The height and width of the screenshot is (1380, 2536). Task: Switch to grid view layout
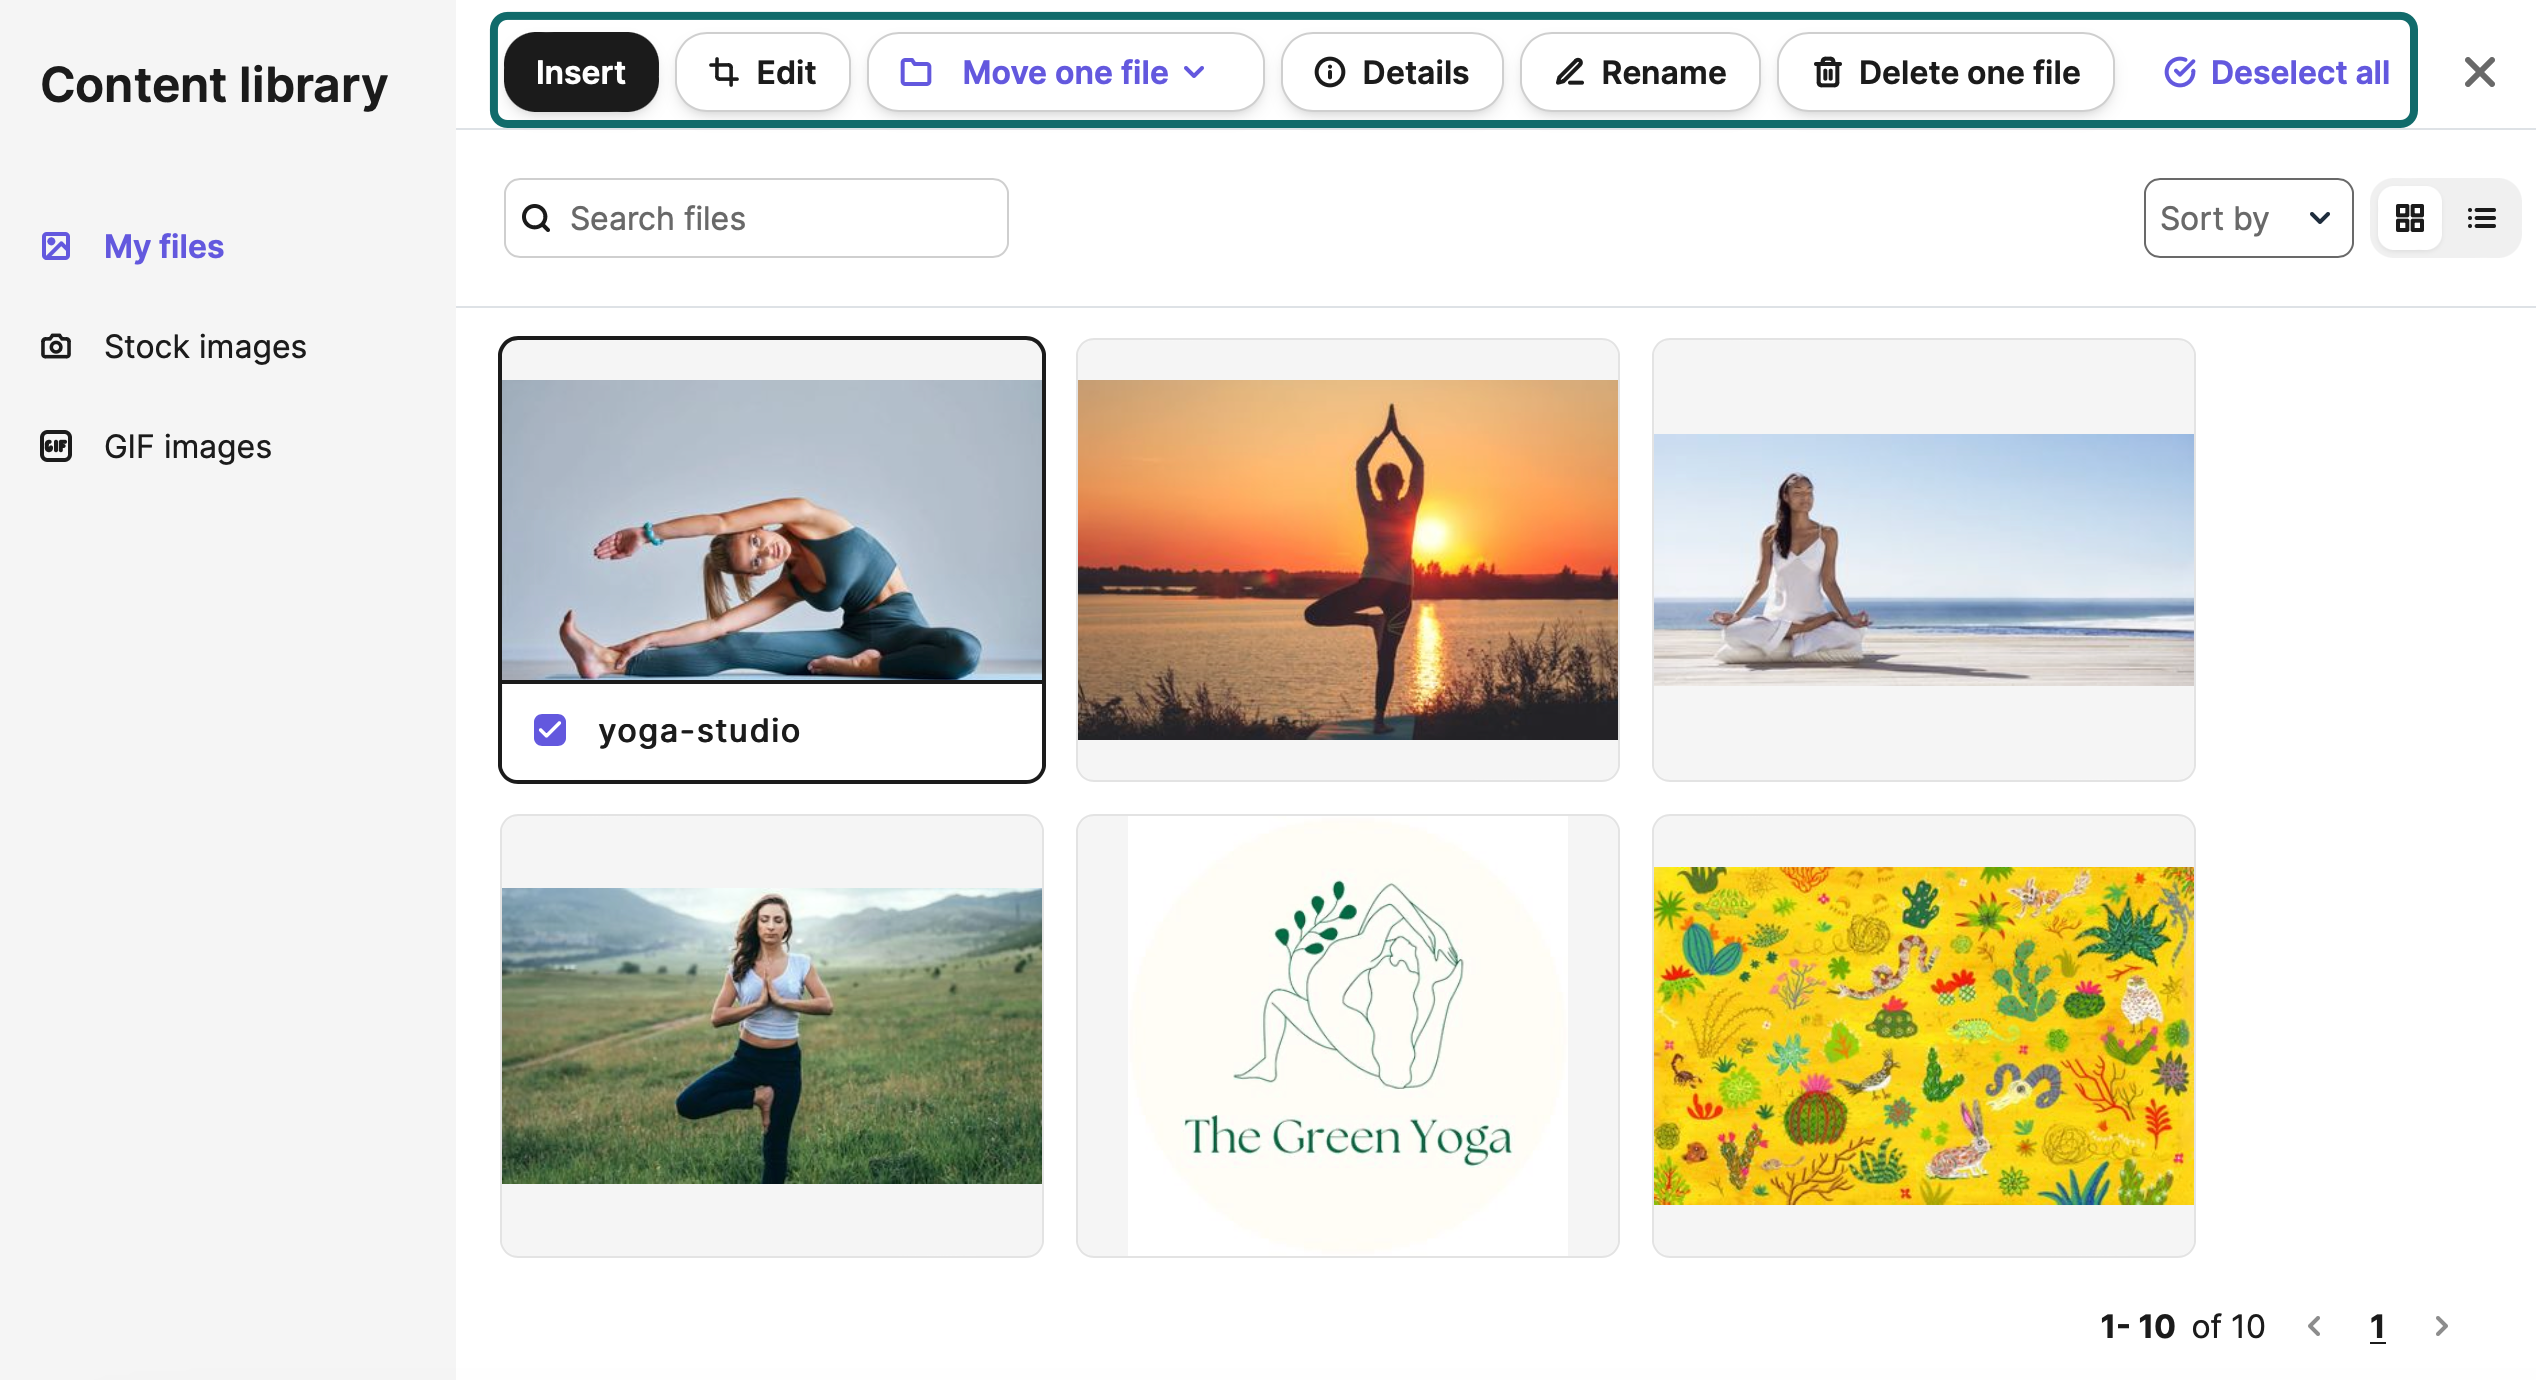coord(2409,218)
